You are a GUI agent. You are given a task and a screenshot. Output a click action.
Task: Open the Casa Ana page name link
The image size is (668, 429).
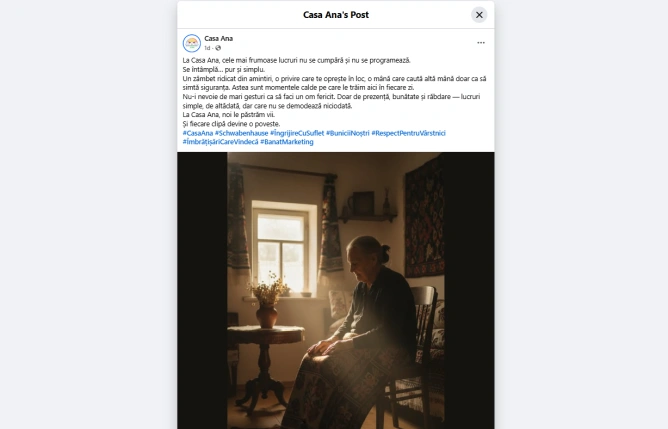point(219,38)
